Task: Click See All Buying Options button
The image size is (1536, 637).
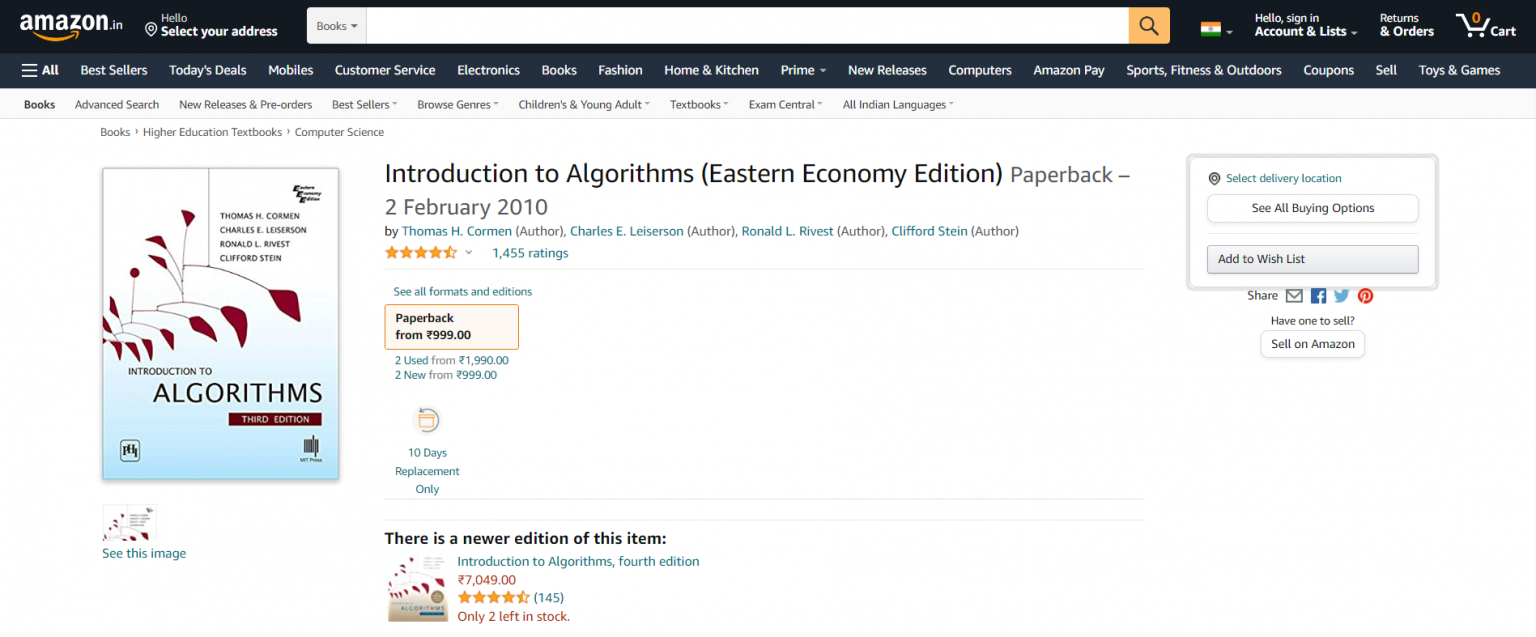Action: pyautogui.click(x=1312, y=208)
